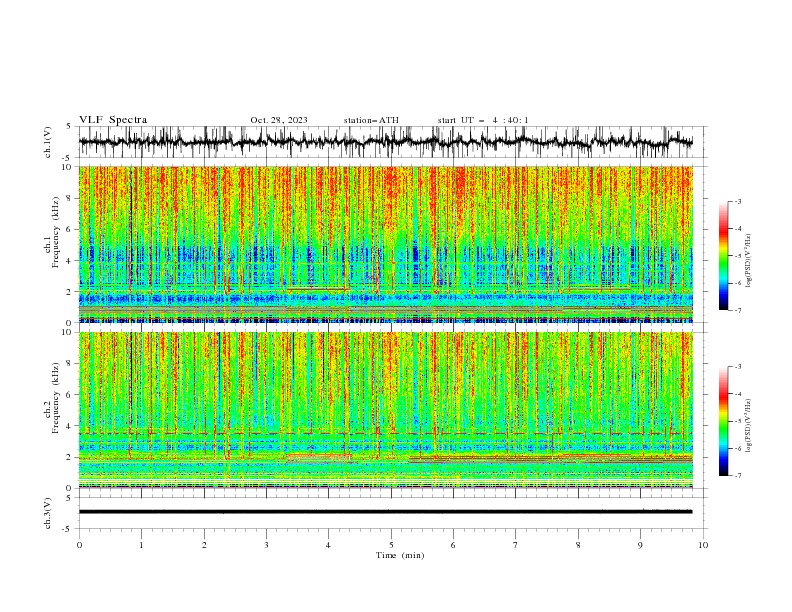Click the time axis tick label "0"
Viewport: 792px width, 612px height.
(79, 545)
